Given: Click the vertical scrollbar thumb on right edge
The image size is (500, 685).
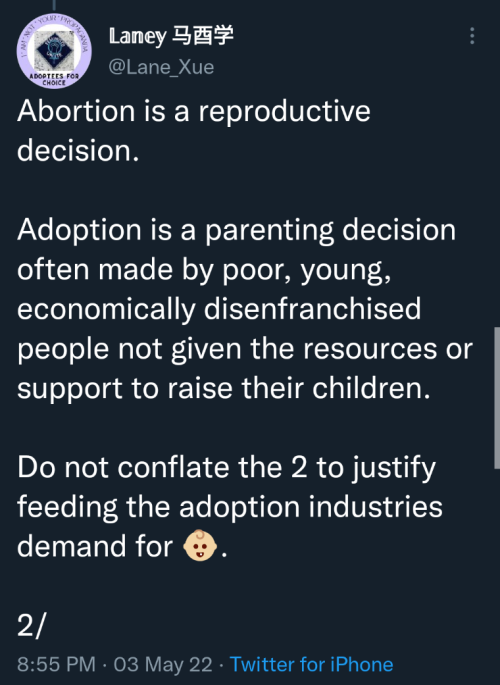Looking at the screenshot, I should (497, 398).
